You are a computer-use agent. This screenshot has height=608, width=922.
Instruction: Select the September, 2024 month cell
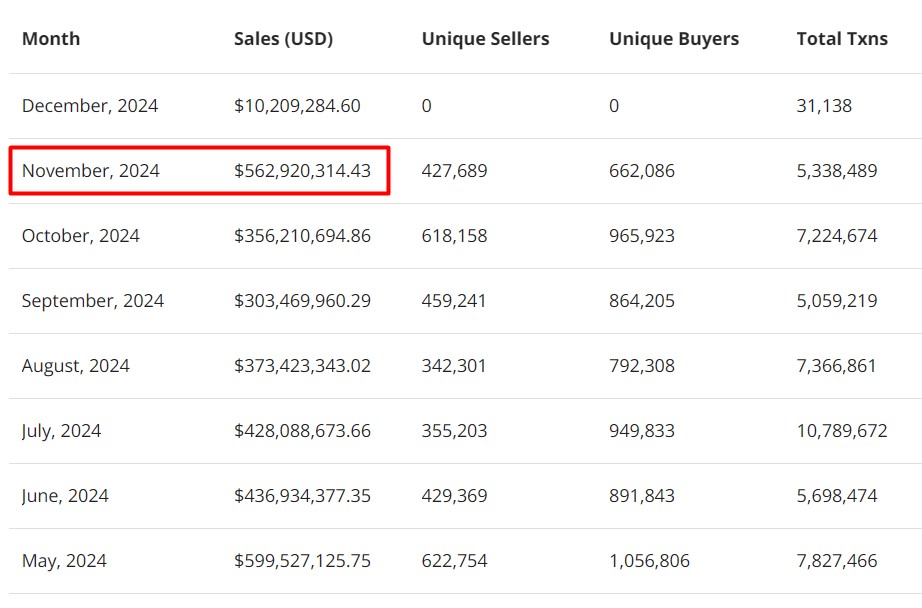point(93,301)
